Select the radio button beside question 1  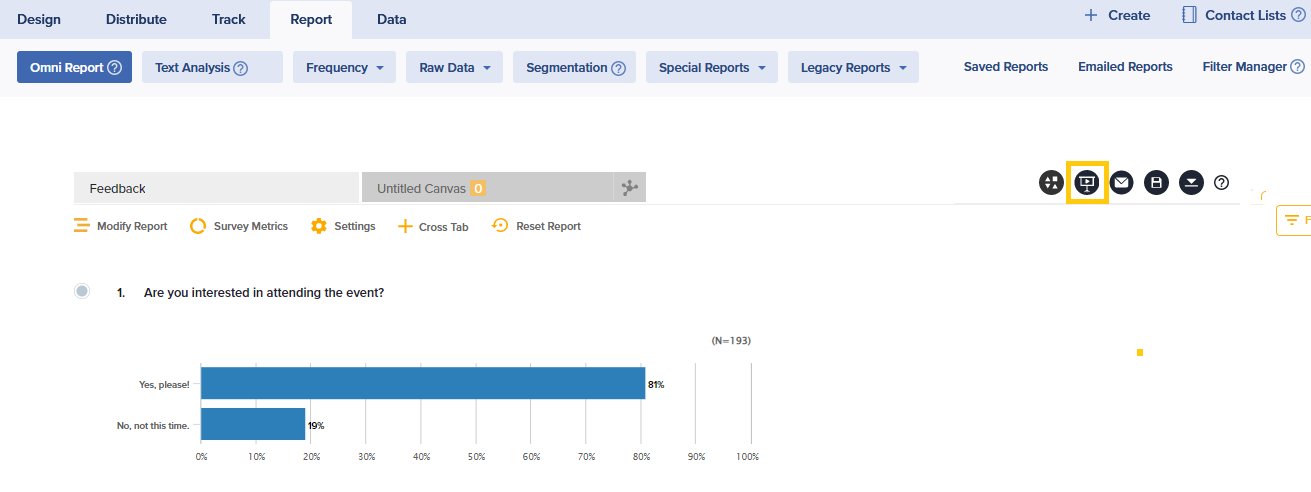(82, 291)
